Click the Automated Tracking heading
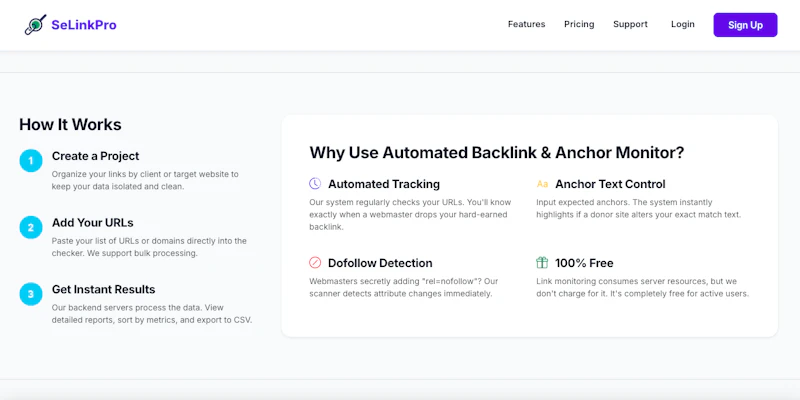Screen dimensions: 800x400 coord(384,184)
